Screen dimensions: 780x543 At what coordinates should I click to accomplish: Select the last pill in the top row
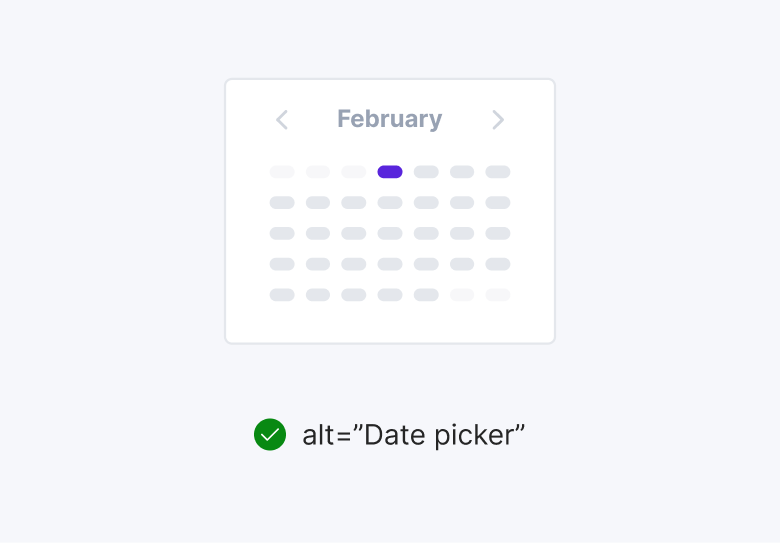tap(498, 172)
